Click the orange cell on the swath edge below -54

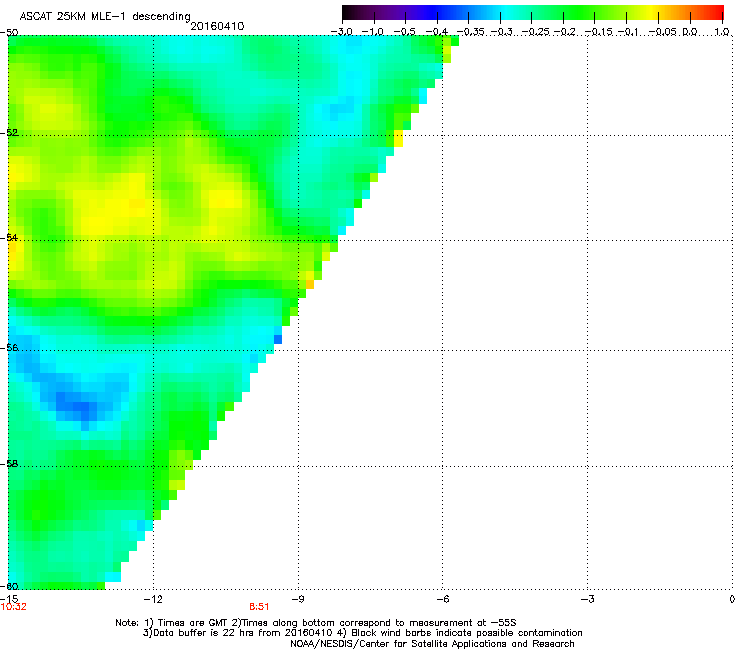(x=310, y=284)
